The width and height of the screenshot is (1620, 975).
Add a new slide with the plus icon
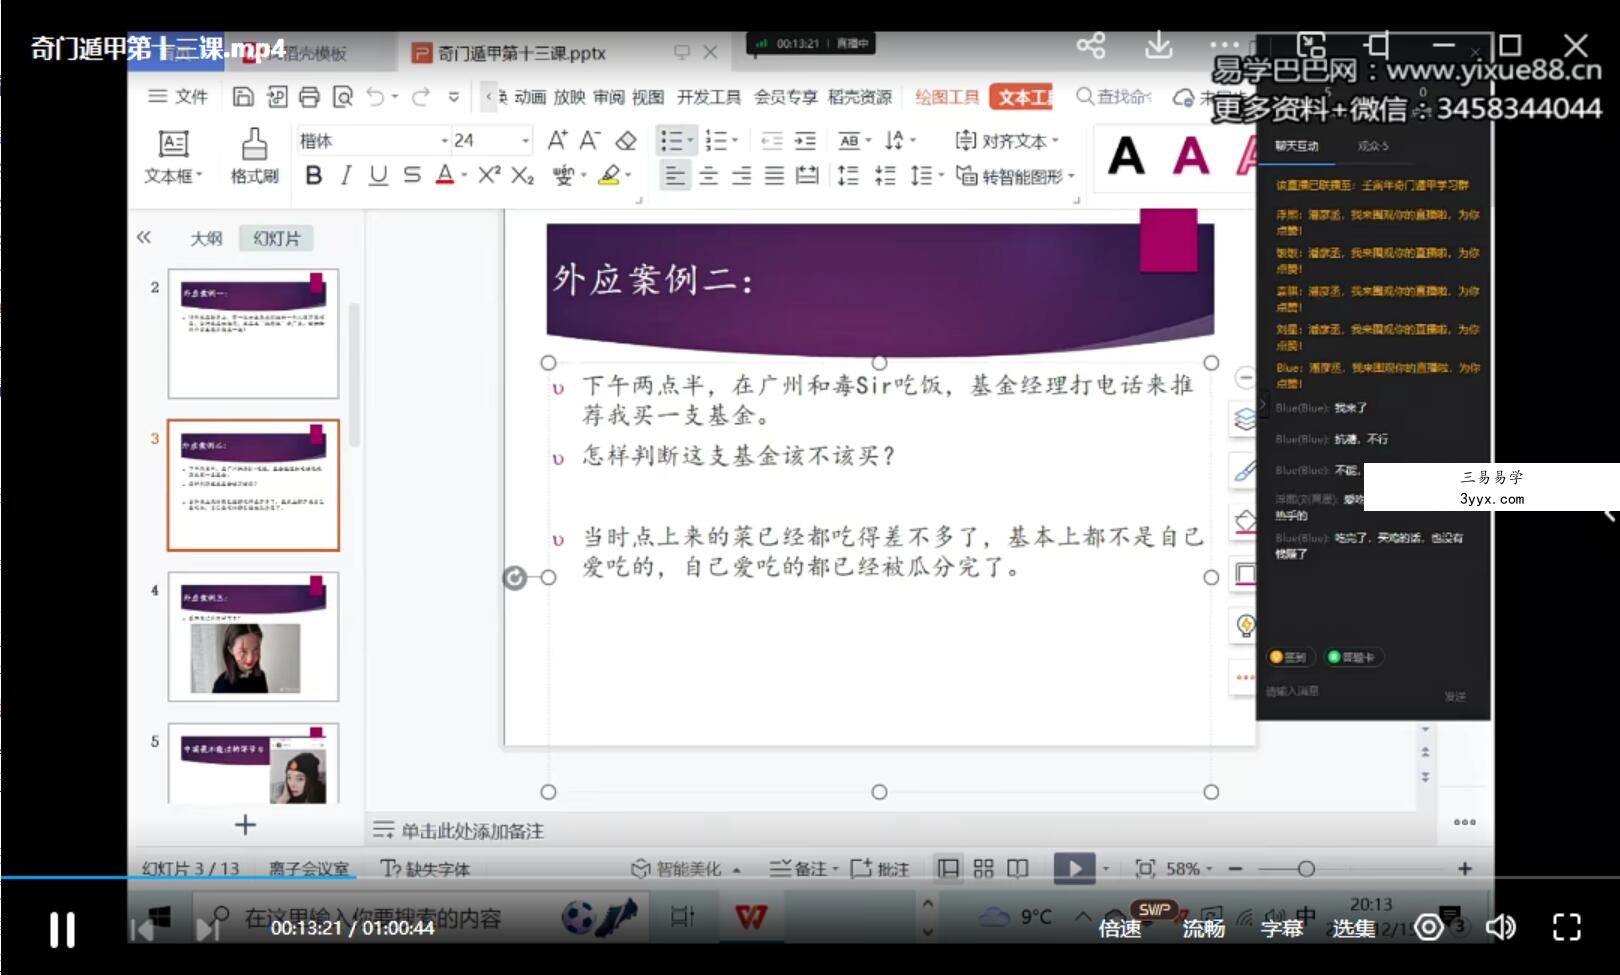[x=245, y=825]
